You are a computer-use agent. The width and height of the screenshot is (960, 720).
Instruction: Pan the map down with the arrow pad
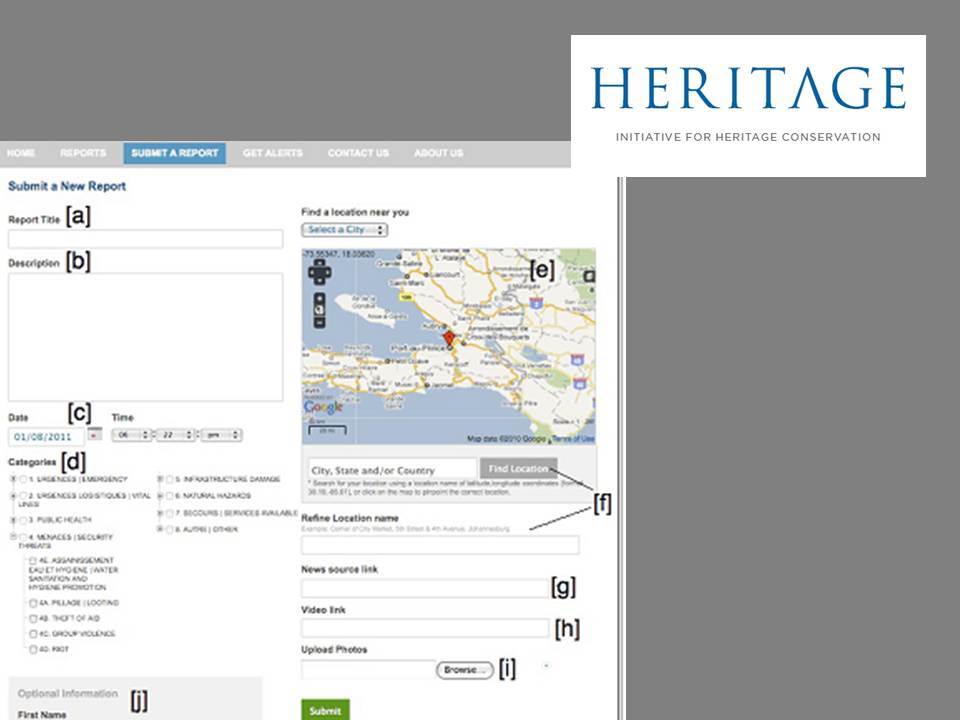coord(320,280)
